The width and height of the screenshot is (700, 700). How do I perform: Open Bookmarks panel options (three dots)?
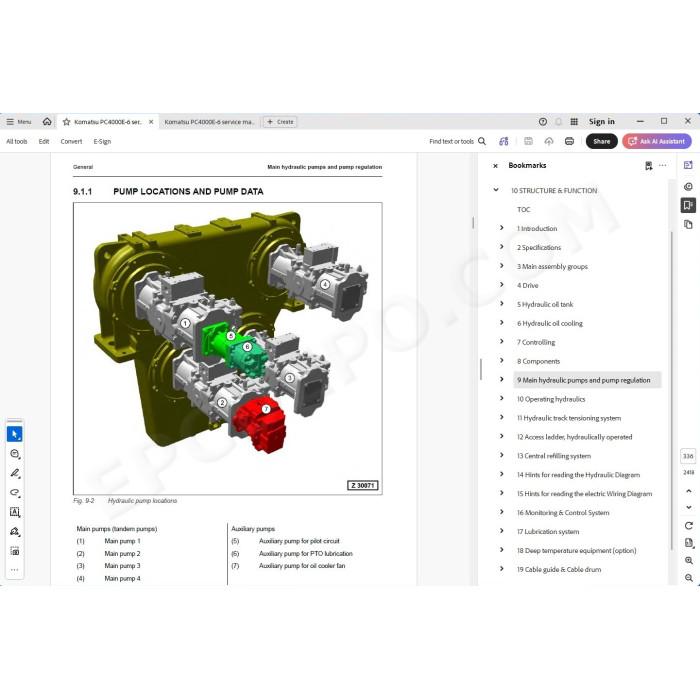tap(662, 165)
